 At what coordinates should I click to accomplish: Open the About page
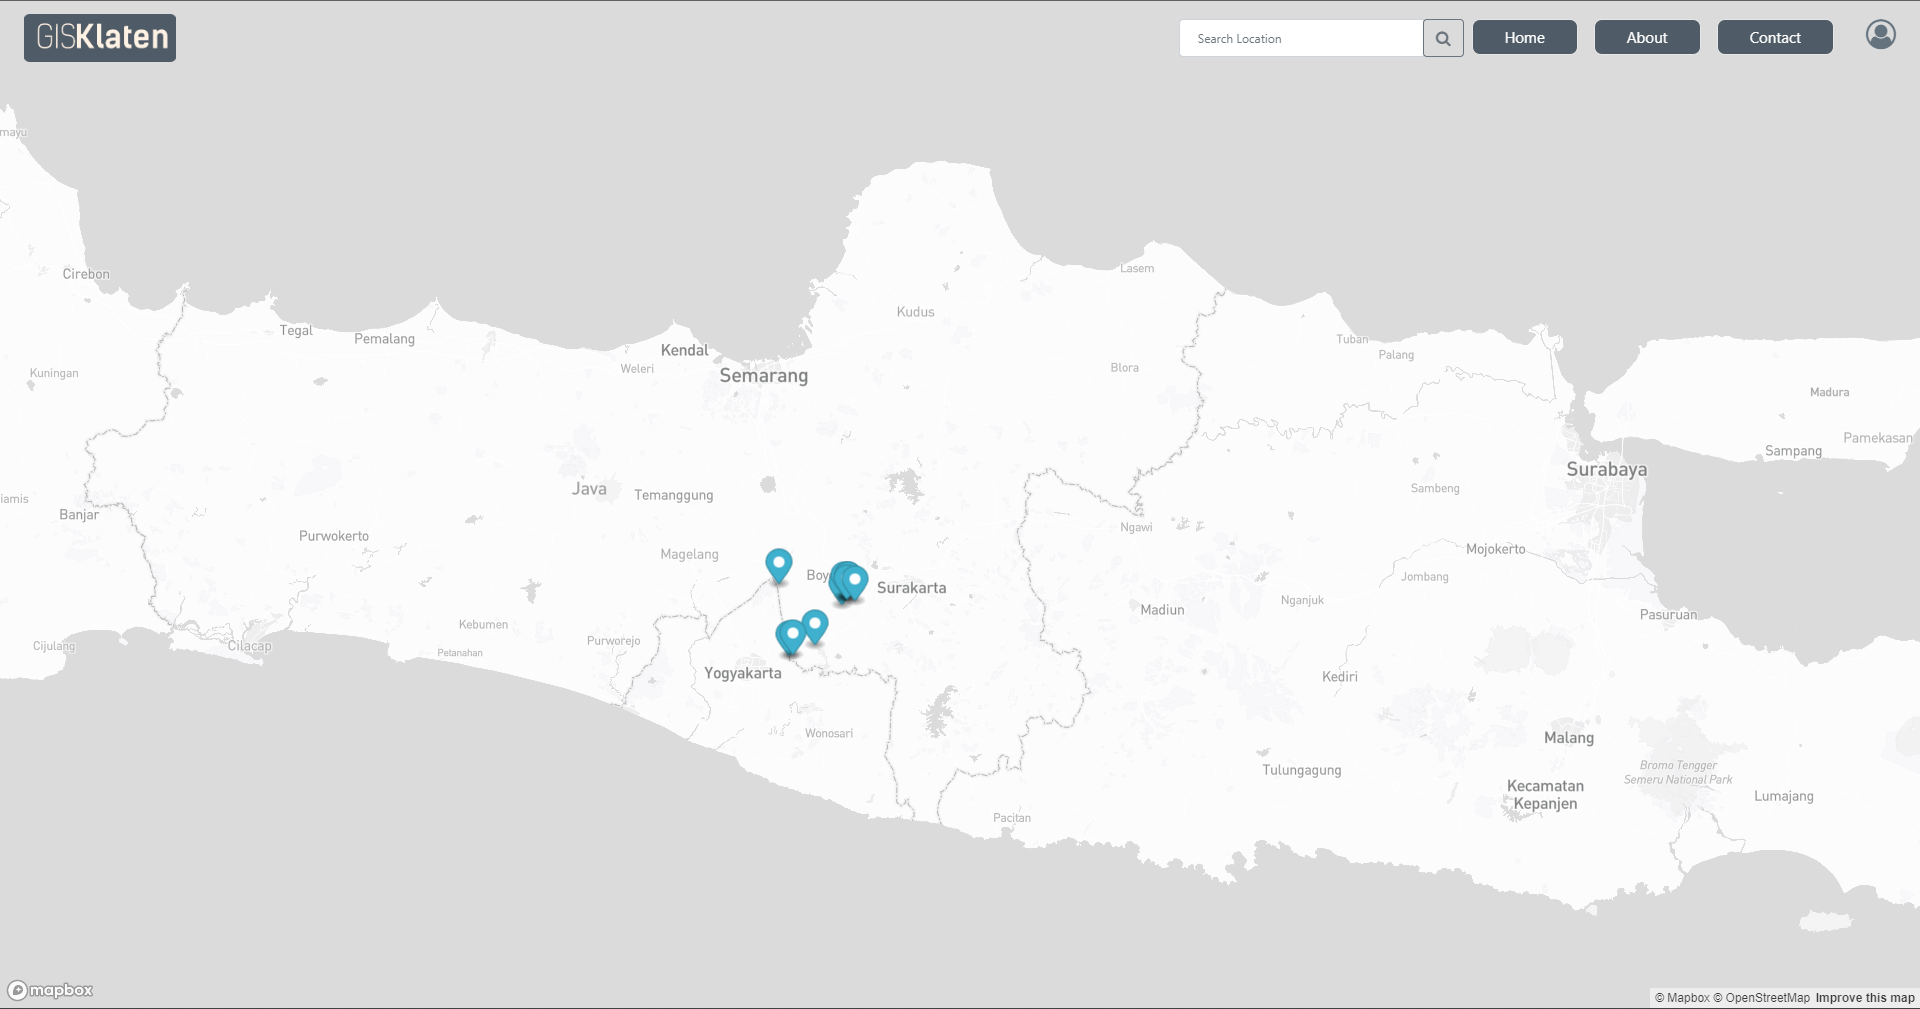(1646, 37)
